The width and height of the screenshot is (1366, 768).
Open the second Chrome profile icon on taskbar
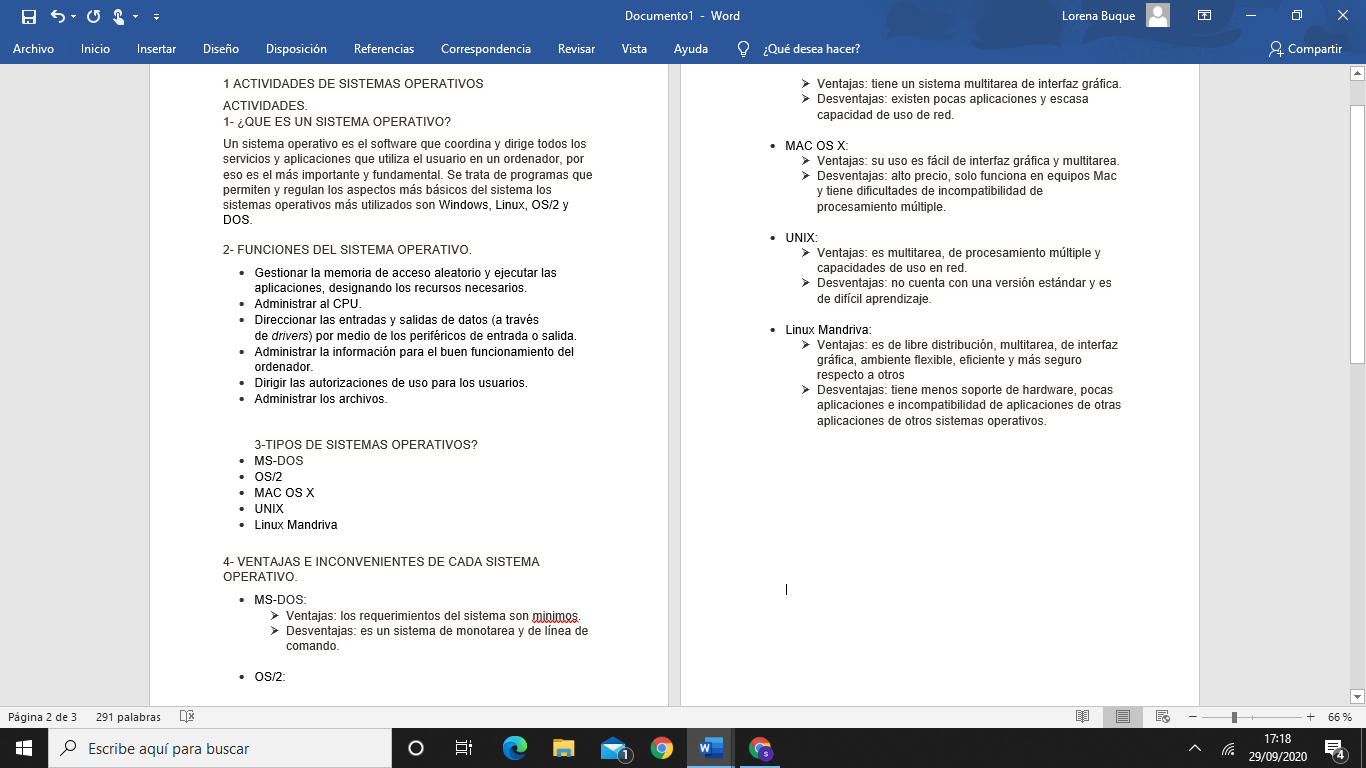pos(760,748)
